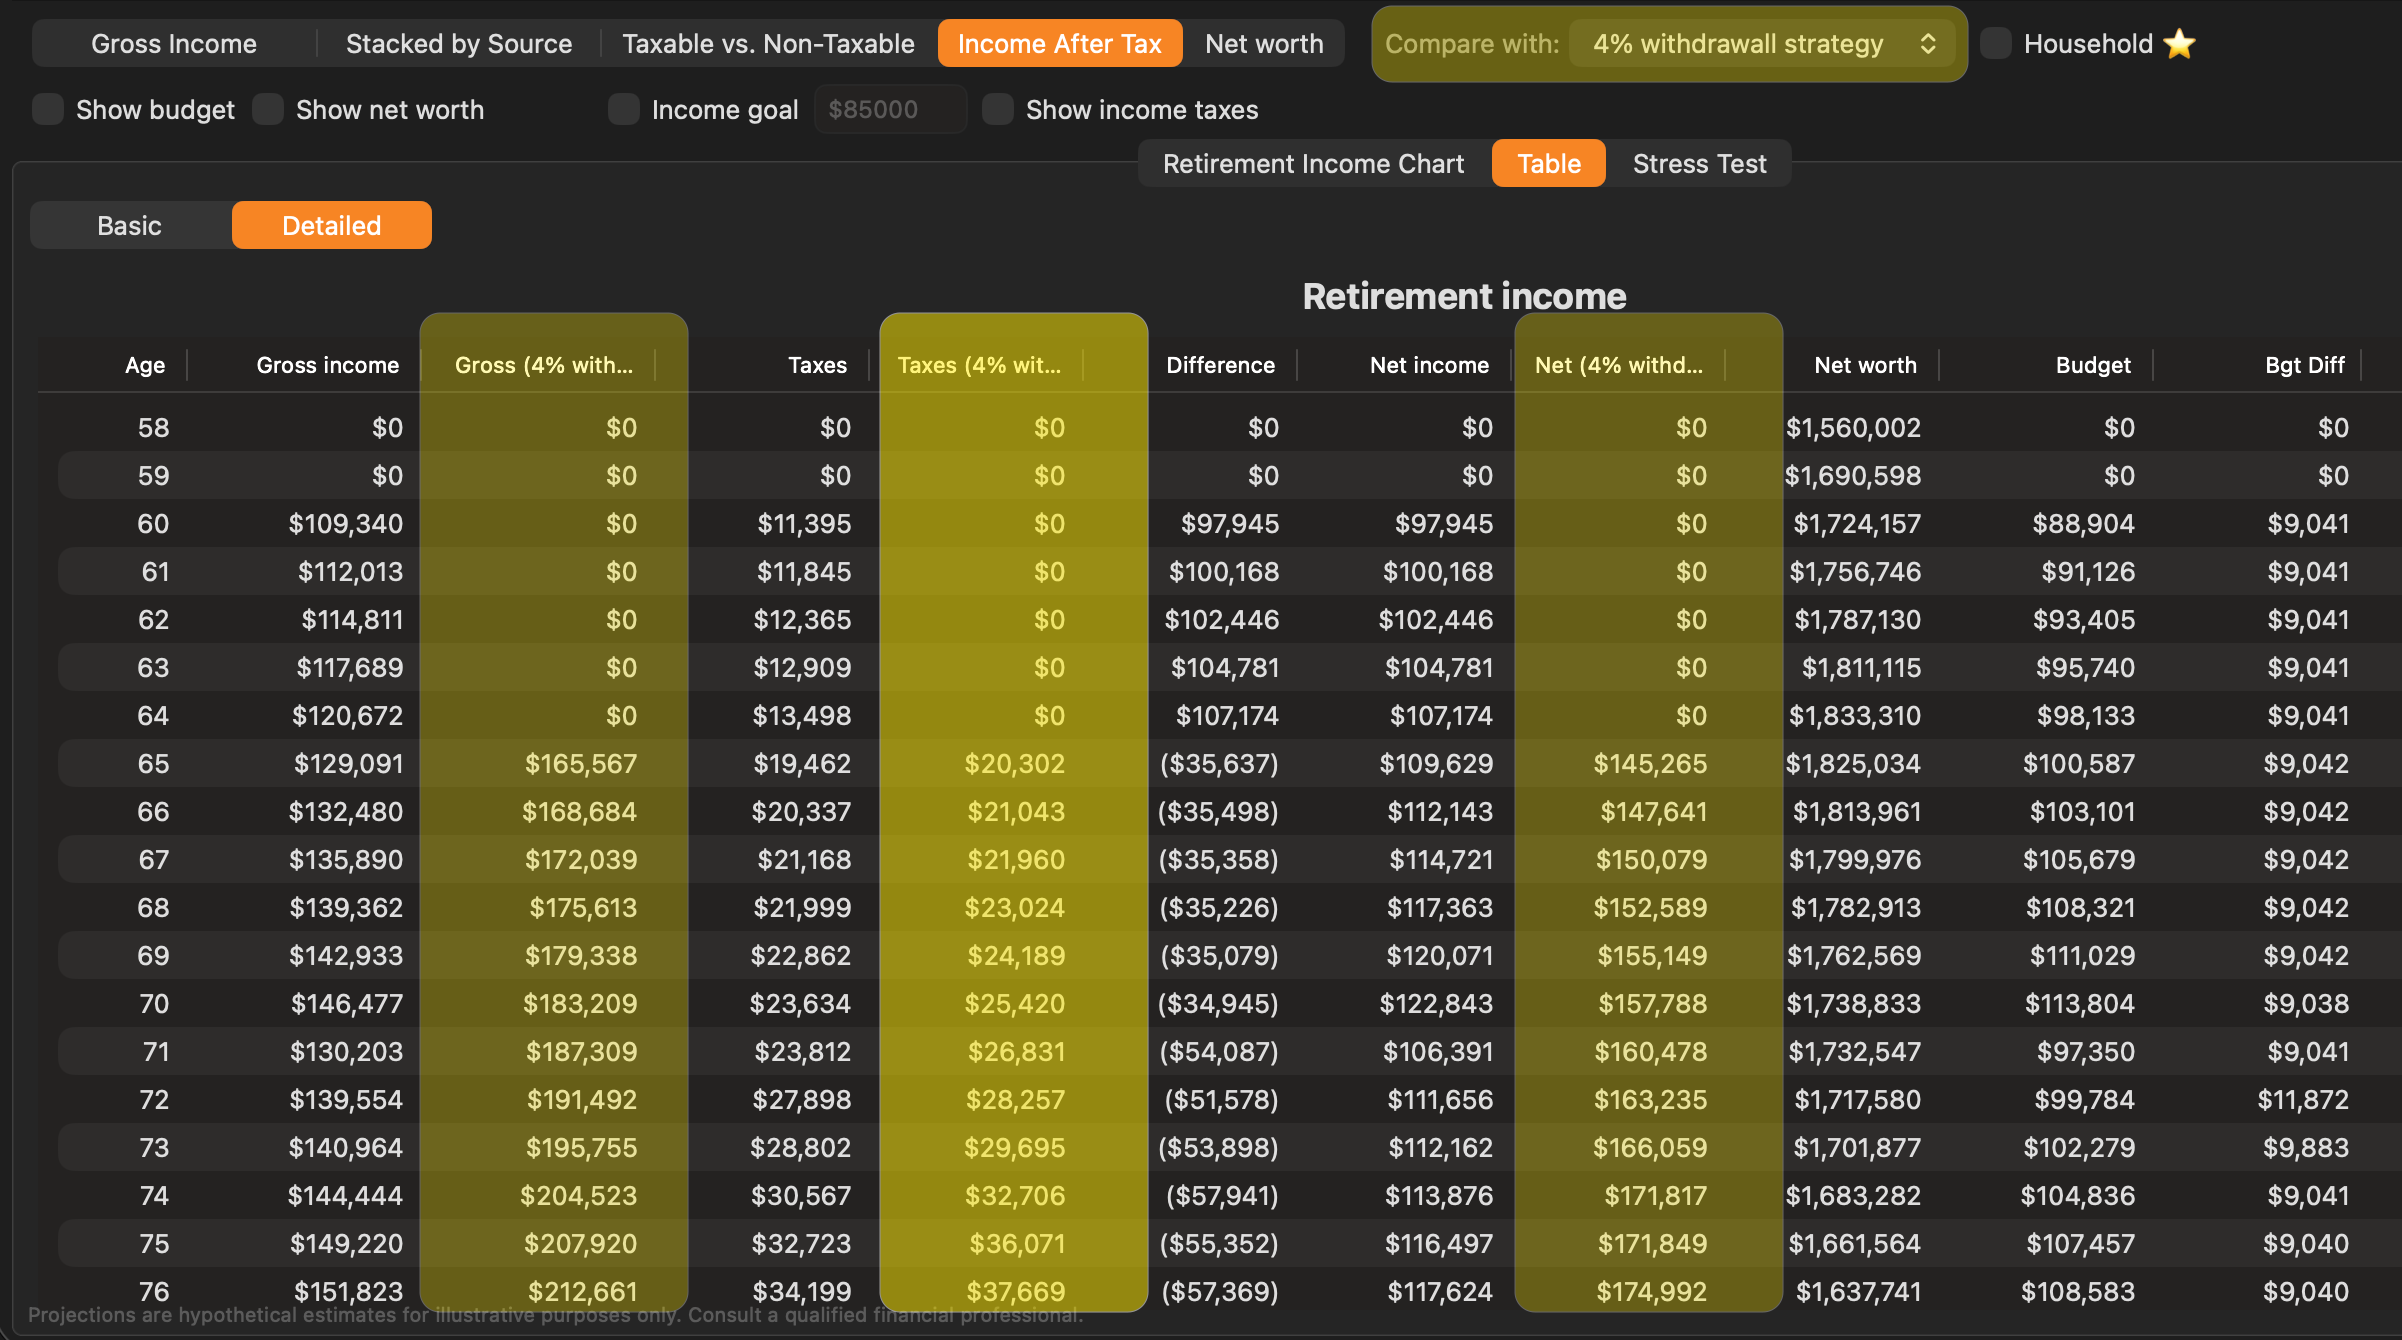Select the age 70 row

(1228, 1003)
